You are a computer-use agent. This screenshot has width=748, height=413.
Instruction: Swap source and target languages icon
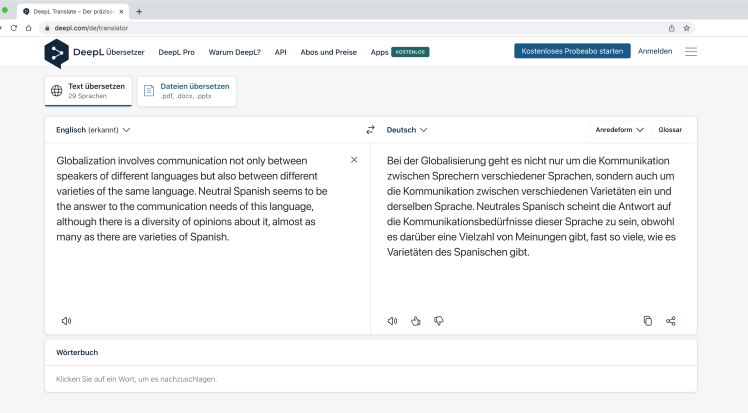(x=370, y=130)
